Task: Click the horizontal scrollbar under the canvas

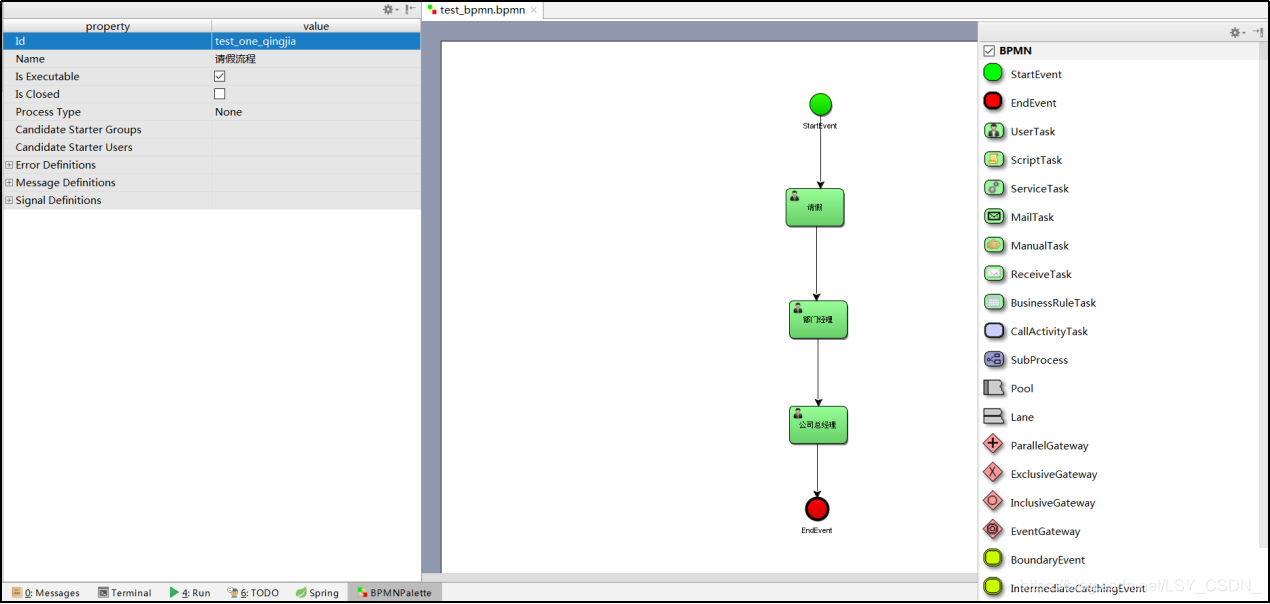Action: click(699, 577)
